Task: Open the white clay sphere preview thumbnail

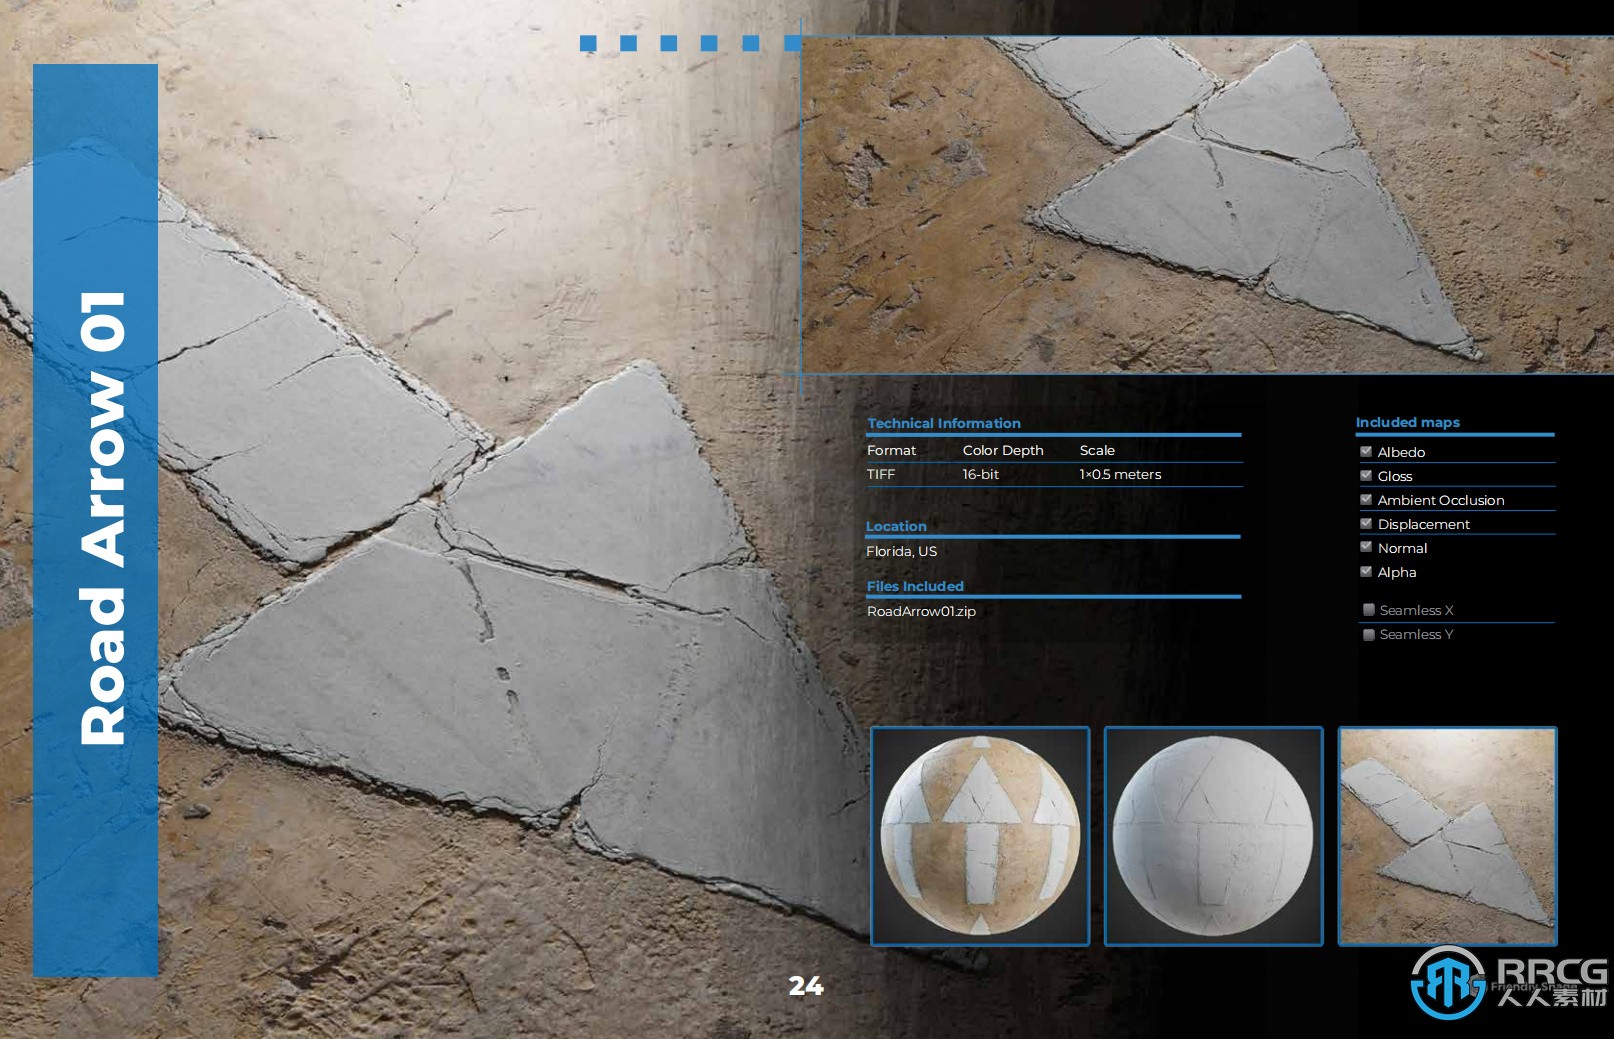Action: coord(1213,836)
